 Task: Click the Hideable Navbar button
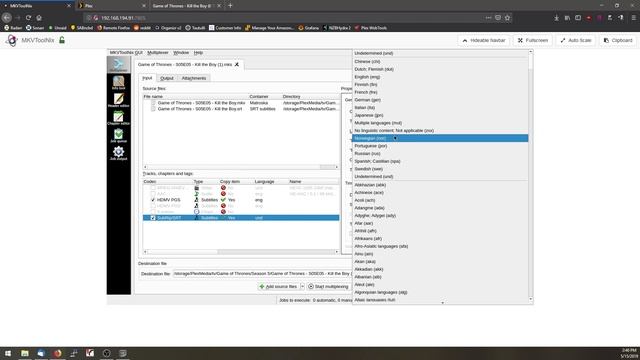(x=484, y=40)
